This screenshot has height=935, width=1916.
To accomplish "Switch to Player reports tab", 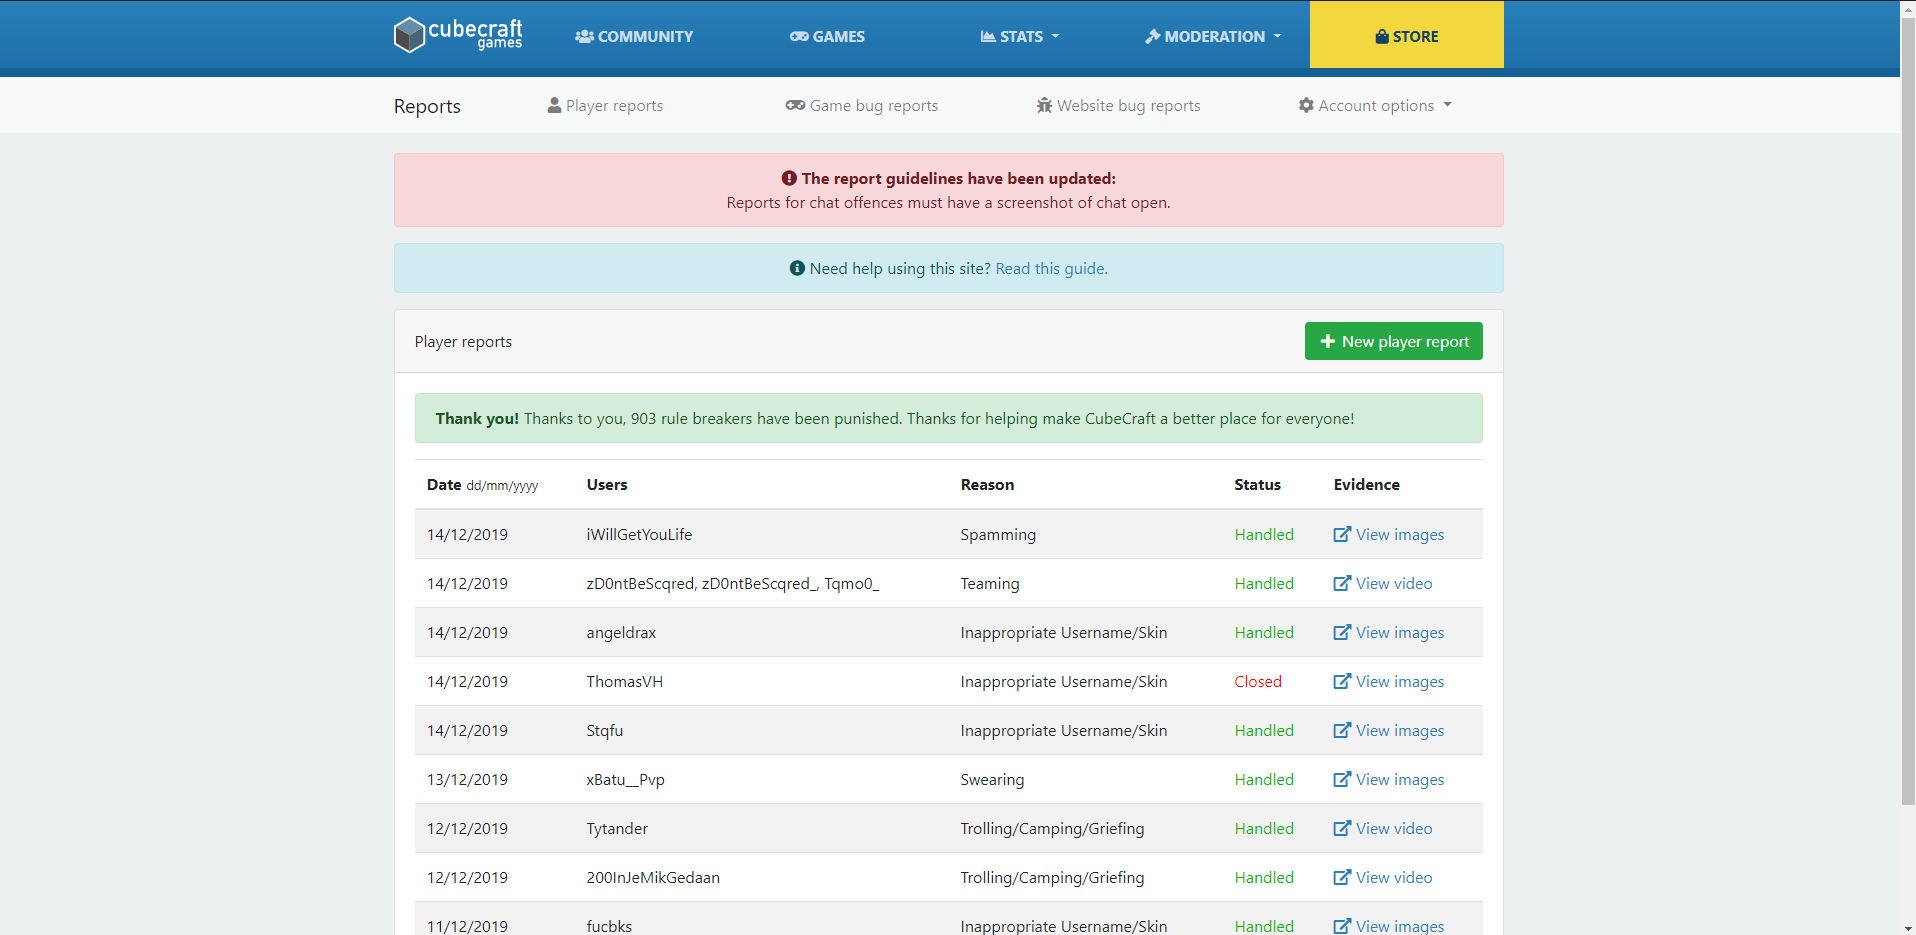I will (x=605, y=105).
